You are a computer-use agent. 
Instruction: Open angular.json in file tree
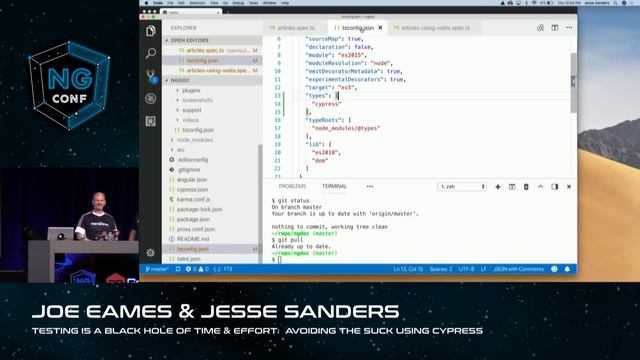[x=192, y=180]
